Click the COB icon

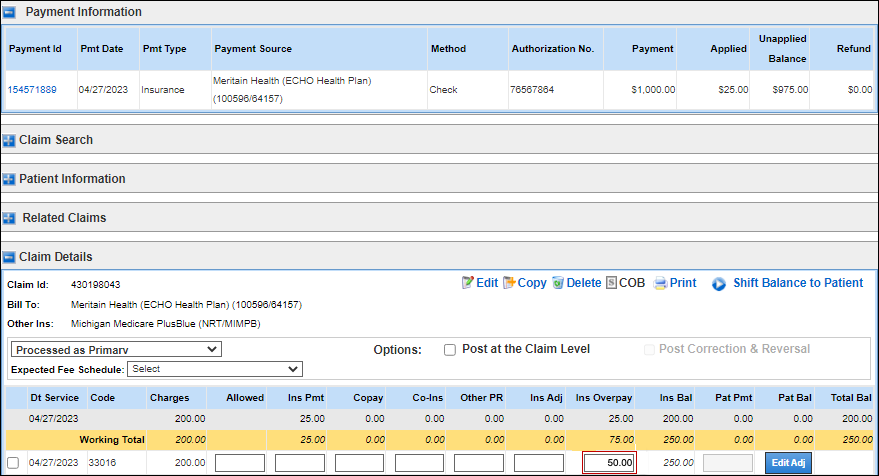pyautogui.click(x=611, y=283)
